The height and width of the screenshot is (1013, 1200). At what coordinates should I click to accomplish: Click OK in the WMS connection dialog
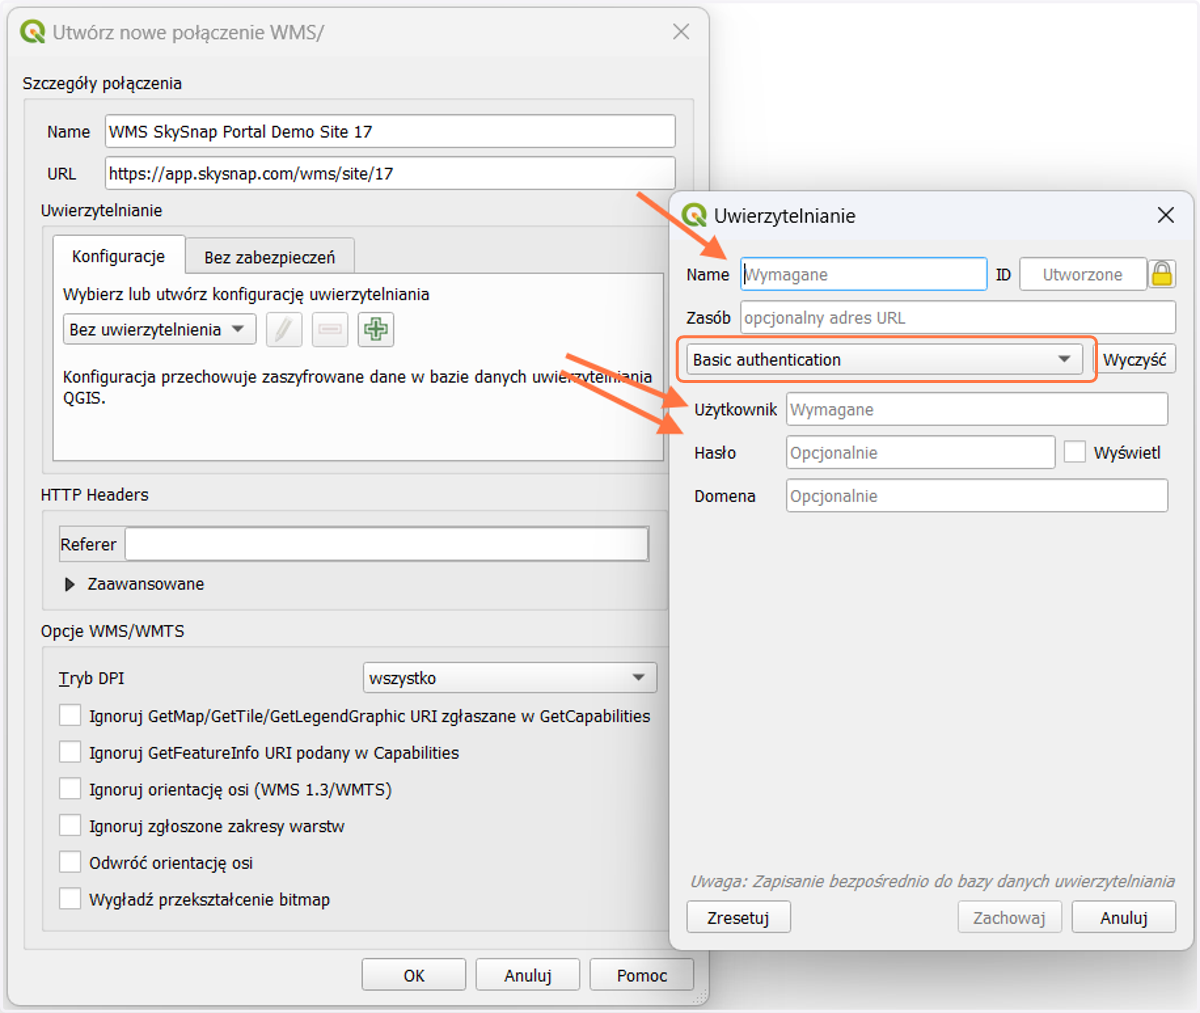point(414,975)
